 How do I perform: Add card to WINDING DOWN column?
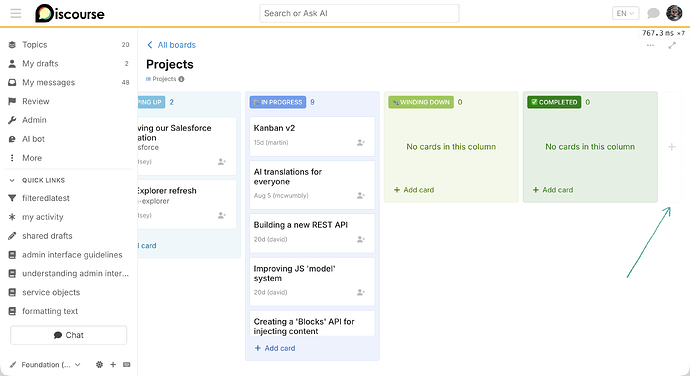coord(414,190)
